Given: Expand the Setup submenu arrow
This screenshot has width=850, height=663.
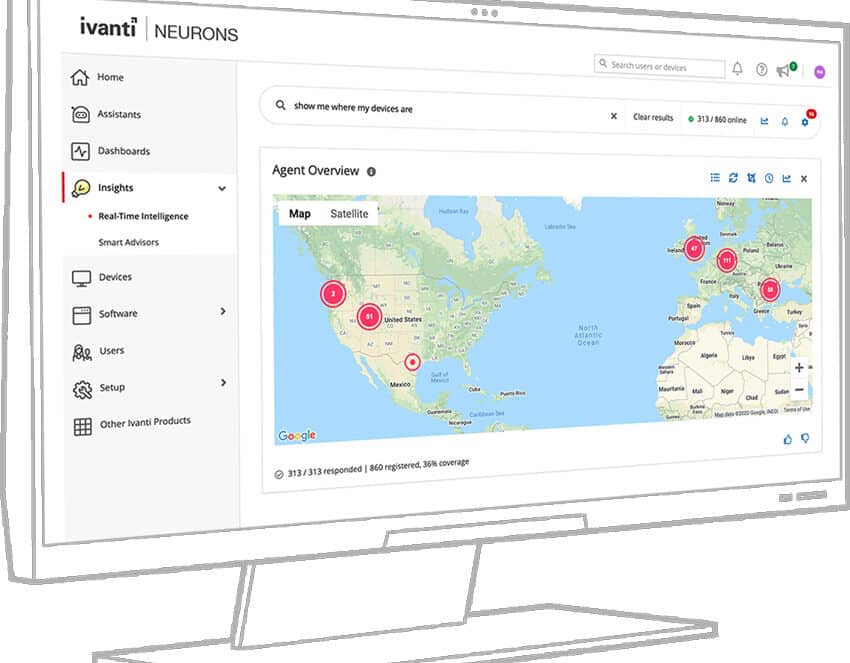Looking at the screenshot, I should tap(223, 383).
